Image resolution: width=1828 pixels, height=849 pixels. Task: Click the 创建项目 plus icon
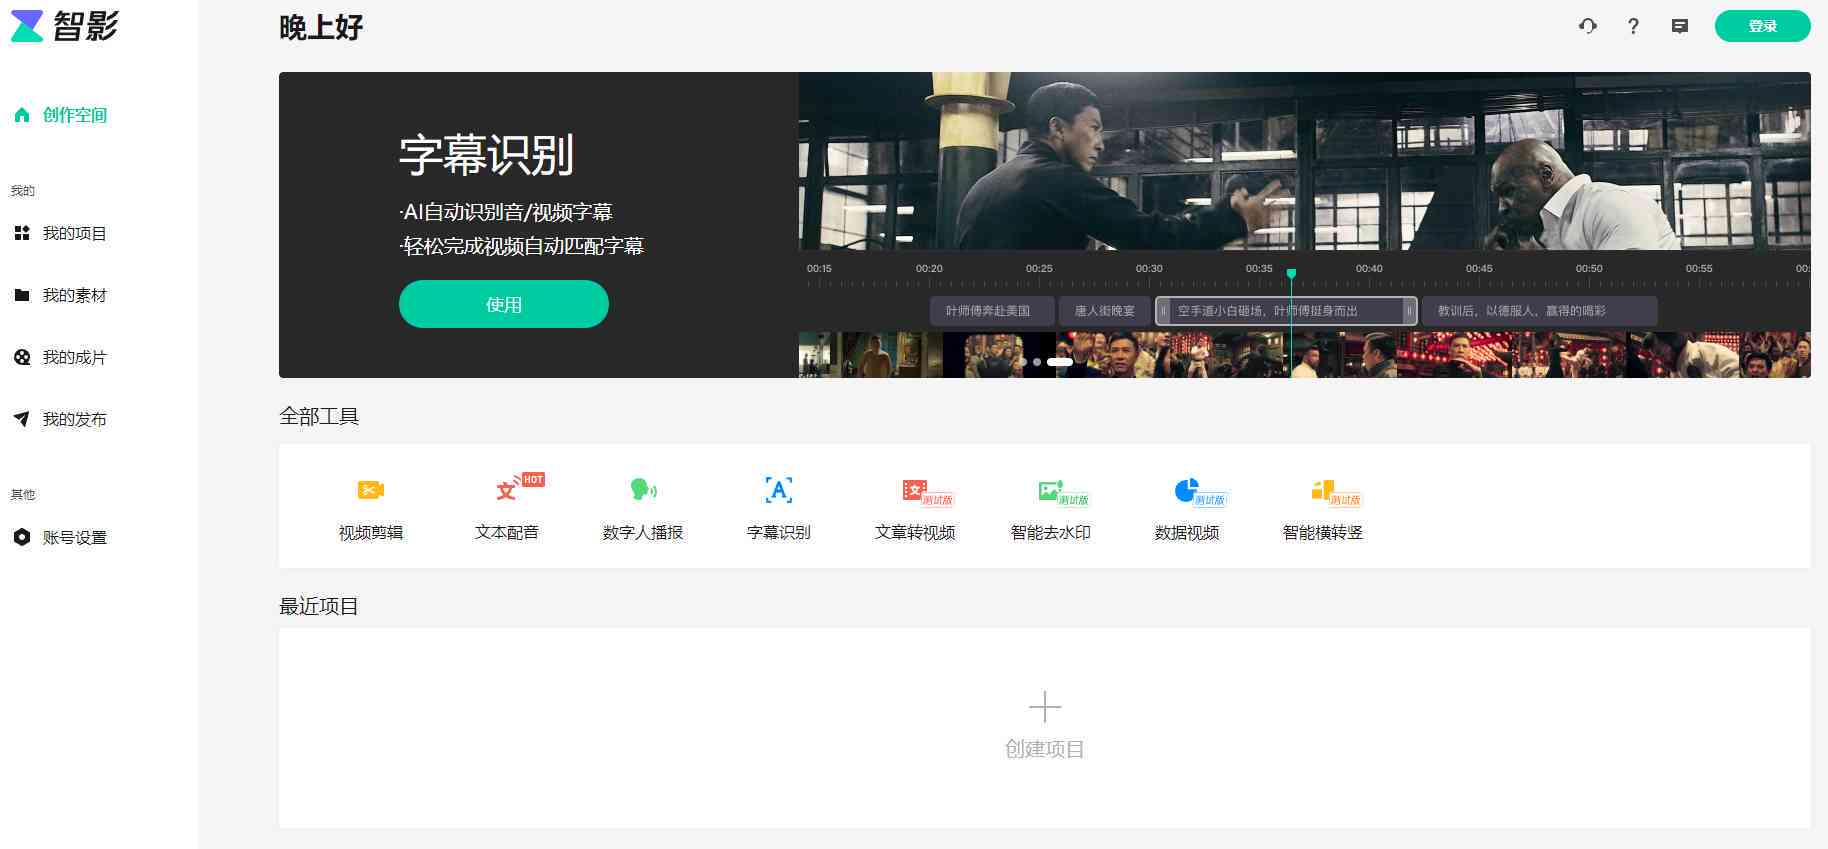[x=1045, y=707]
